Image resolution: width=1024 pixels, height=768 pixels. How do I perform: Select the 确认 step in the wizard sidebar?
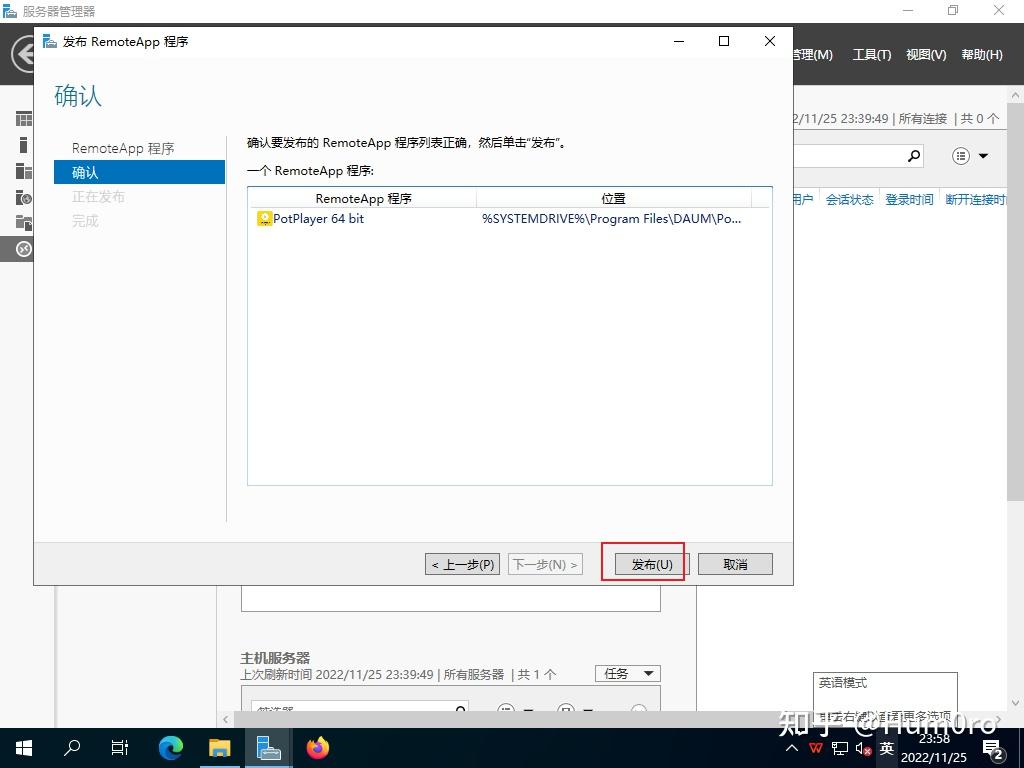pyautogui.click(x=84, y=172)
